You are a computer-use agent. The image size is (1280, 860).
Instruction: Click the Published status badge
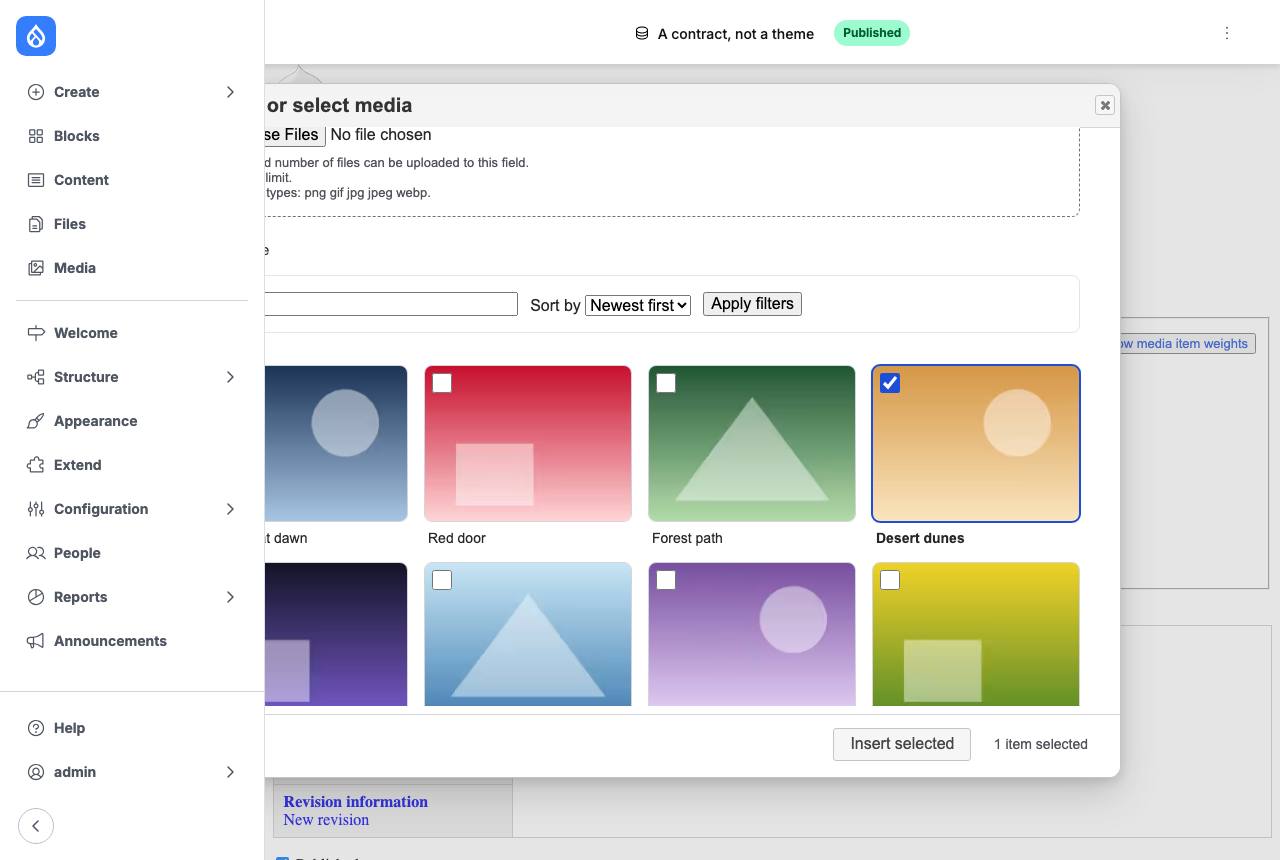tap(872, 33)
